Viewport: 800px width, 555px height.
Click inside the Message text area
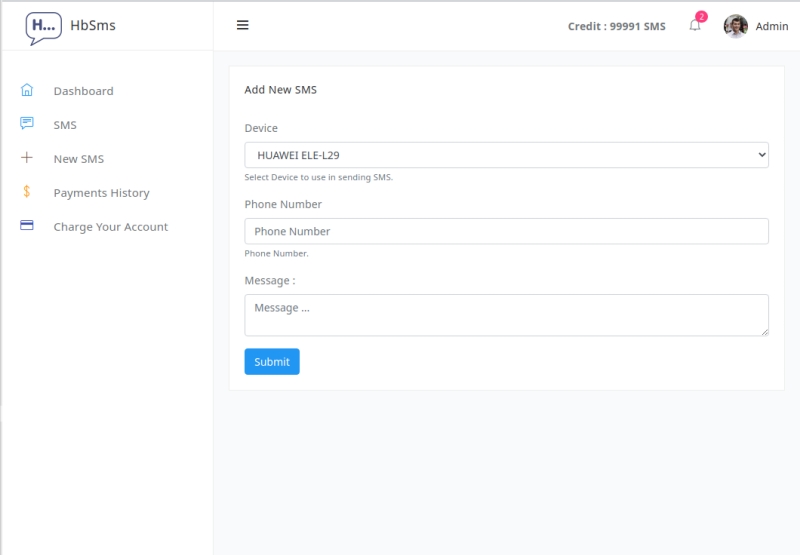506,314
